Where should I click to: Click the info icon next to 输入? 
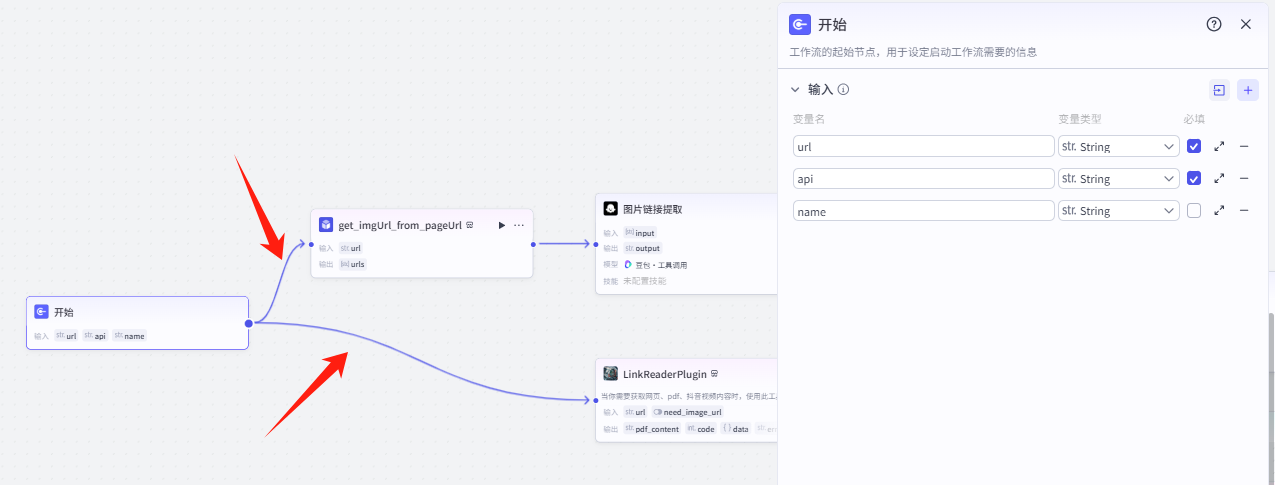[843, 90]
